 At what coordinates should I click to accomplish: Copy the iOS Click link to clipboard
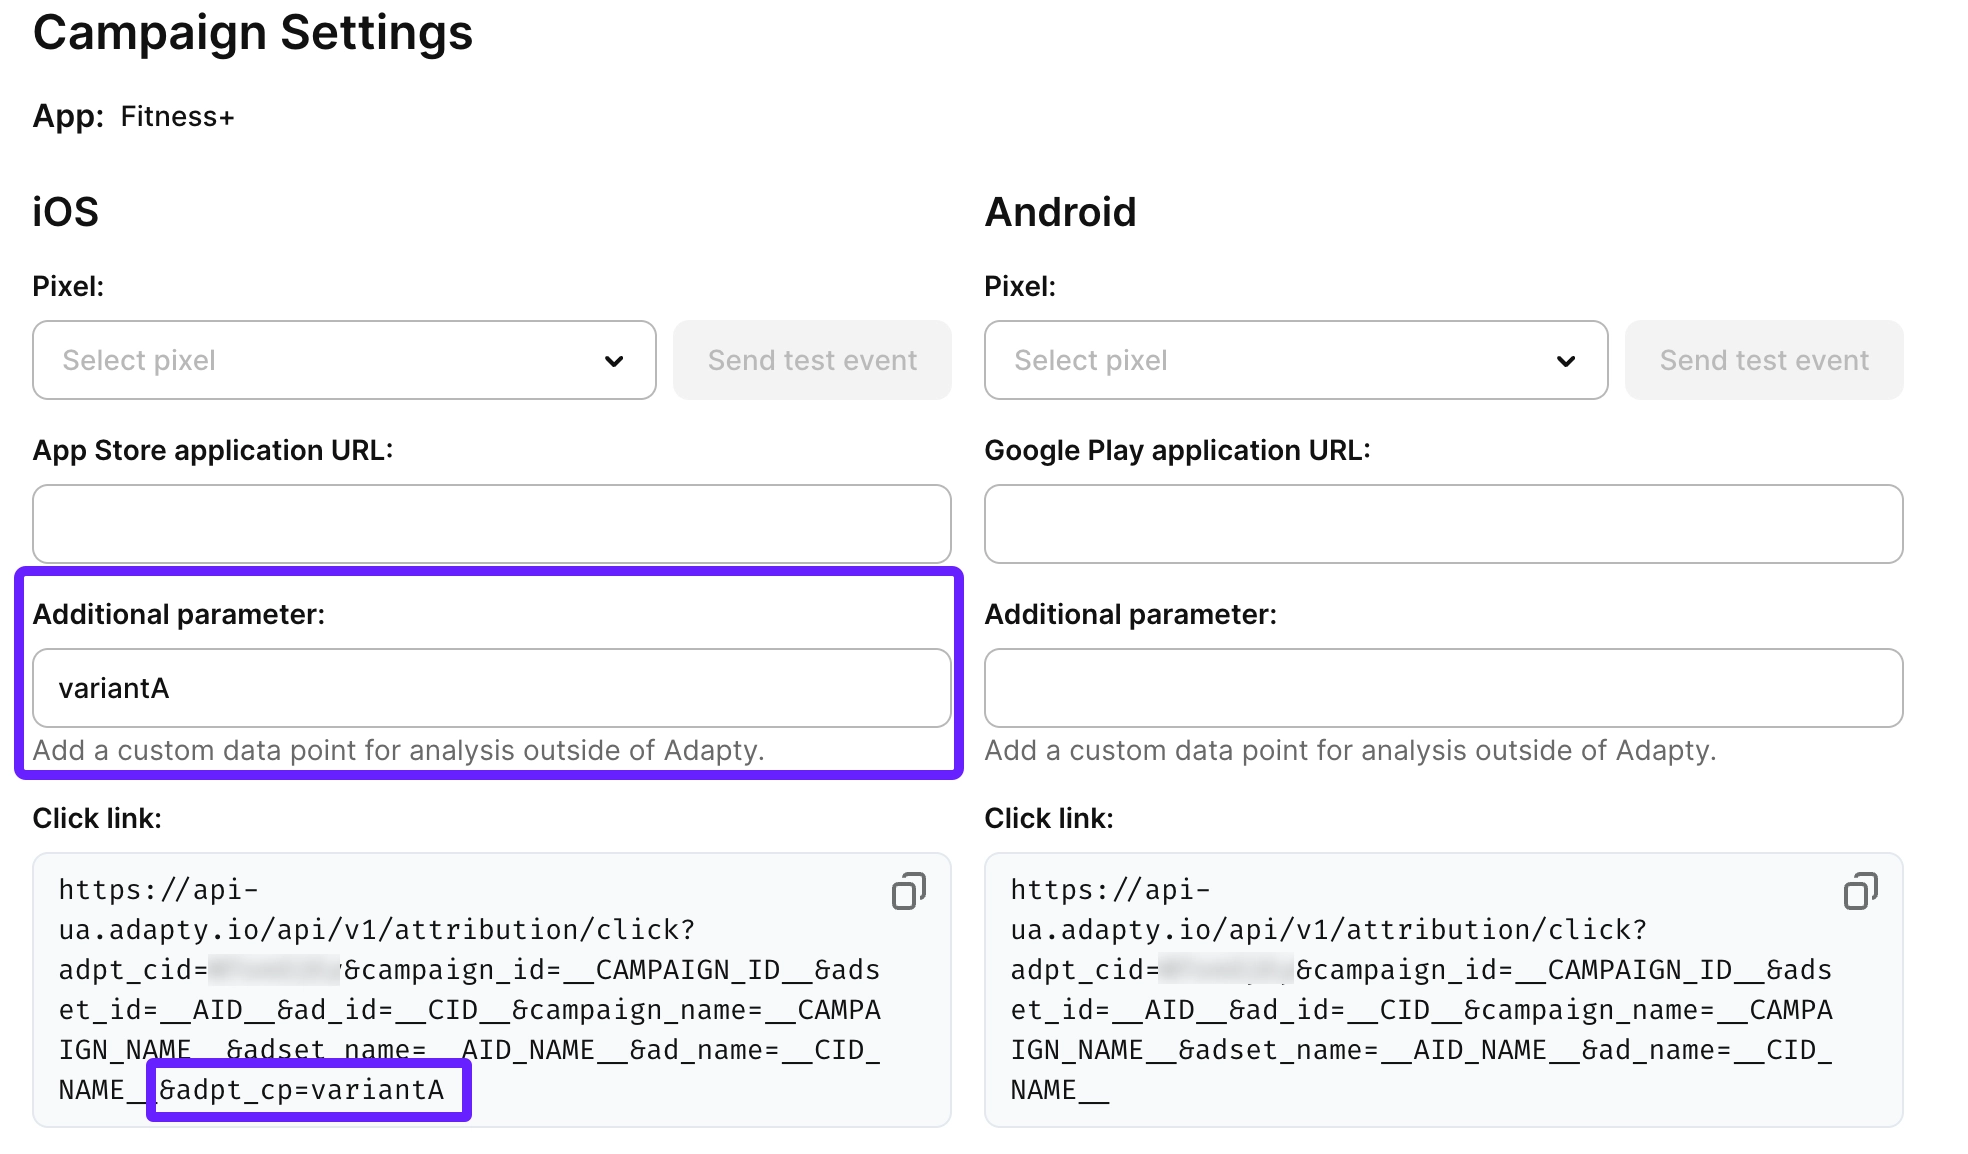pyautogui.click(x=907, y=891)
